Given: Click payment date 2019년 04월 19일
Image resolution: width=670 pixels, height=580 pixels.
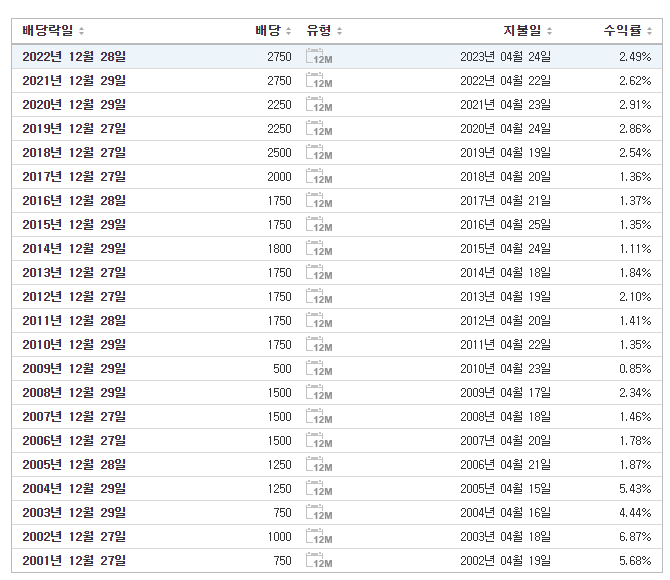Looking at the screenshot, I should click(505, 153).
